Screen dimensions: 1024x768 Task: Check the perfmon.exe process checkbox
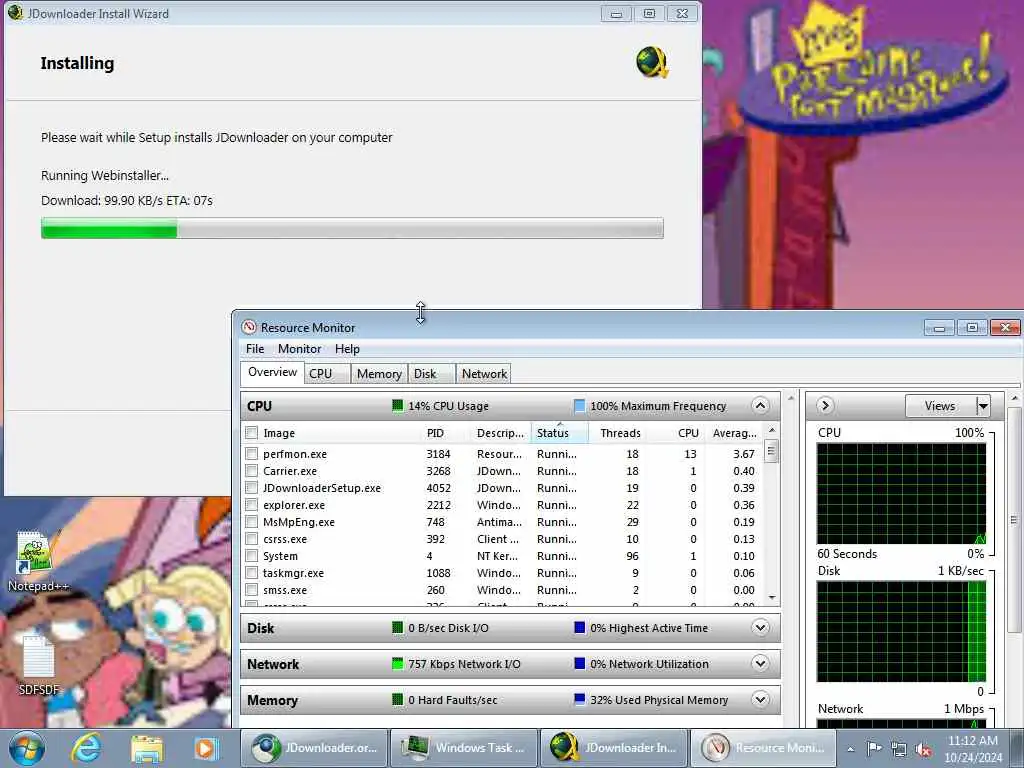click(x=251, y=453)
